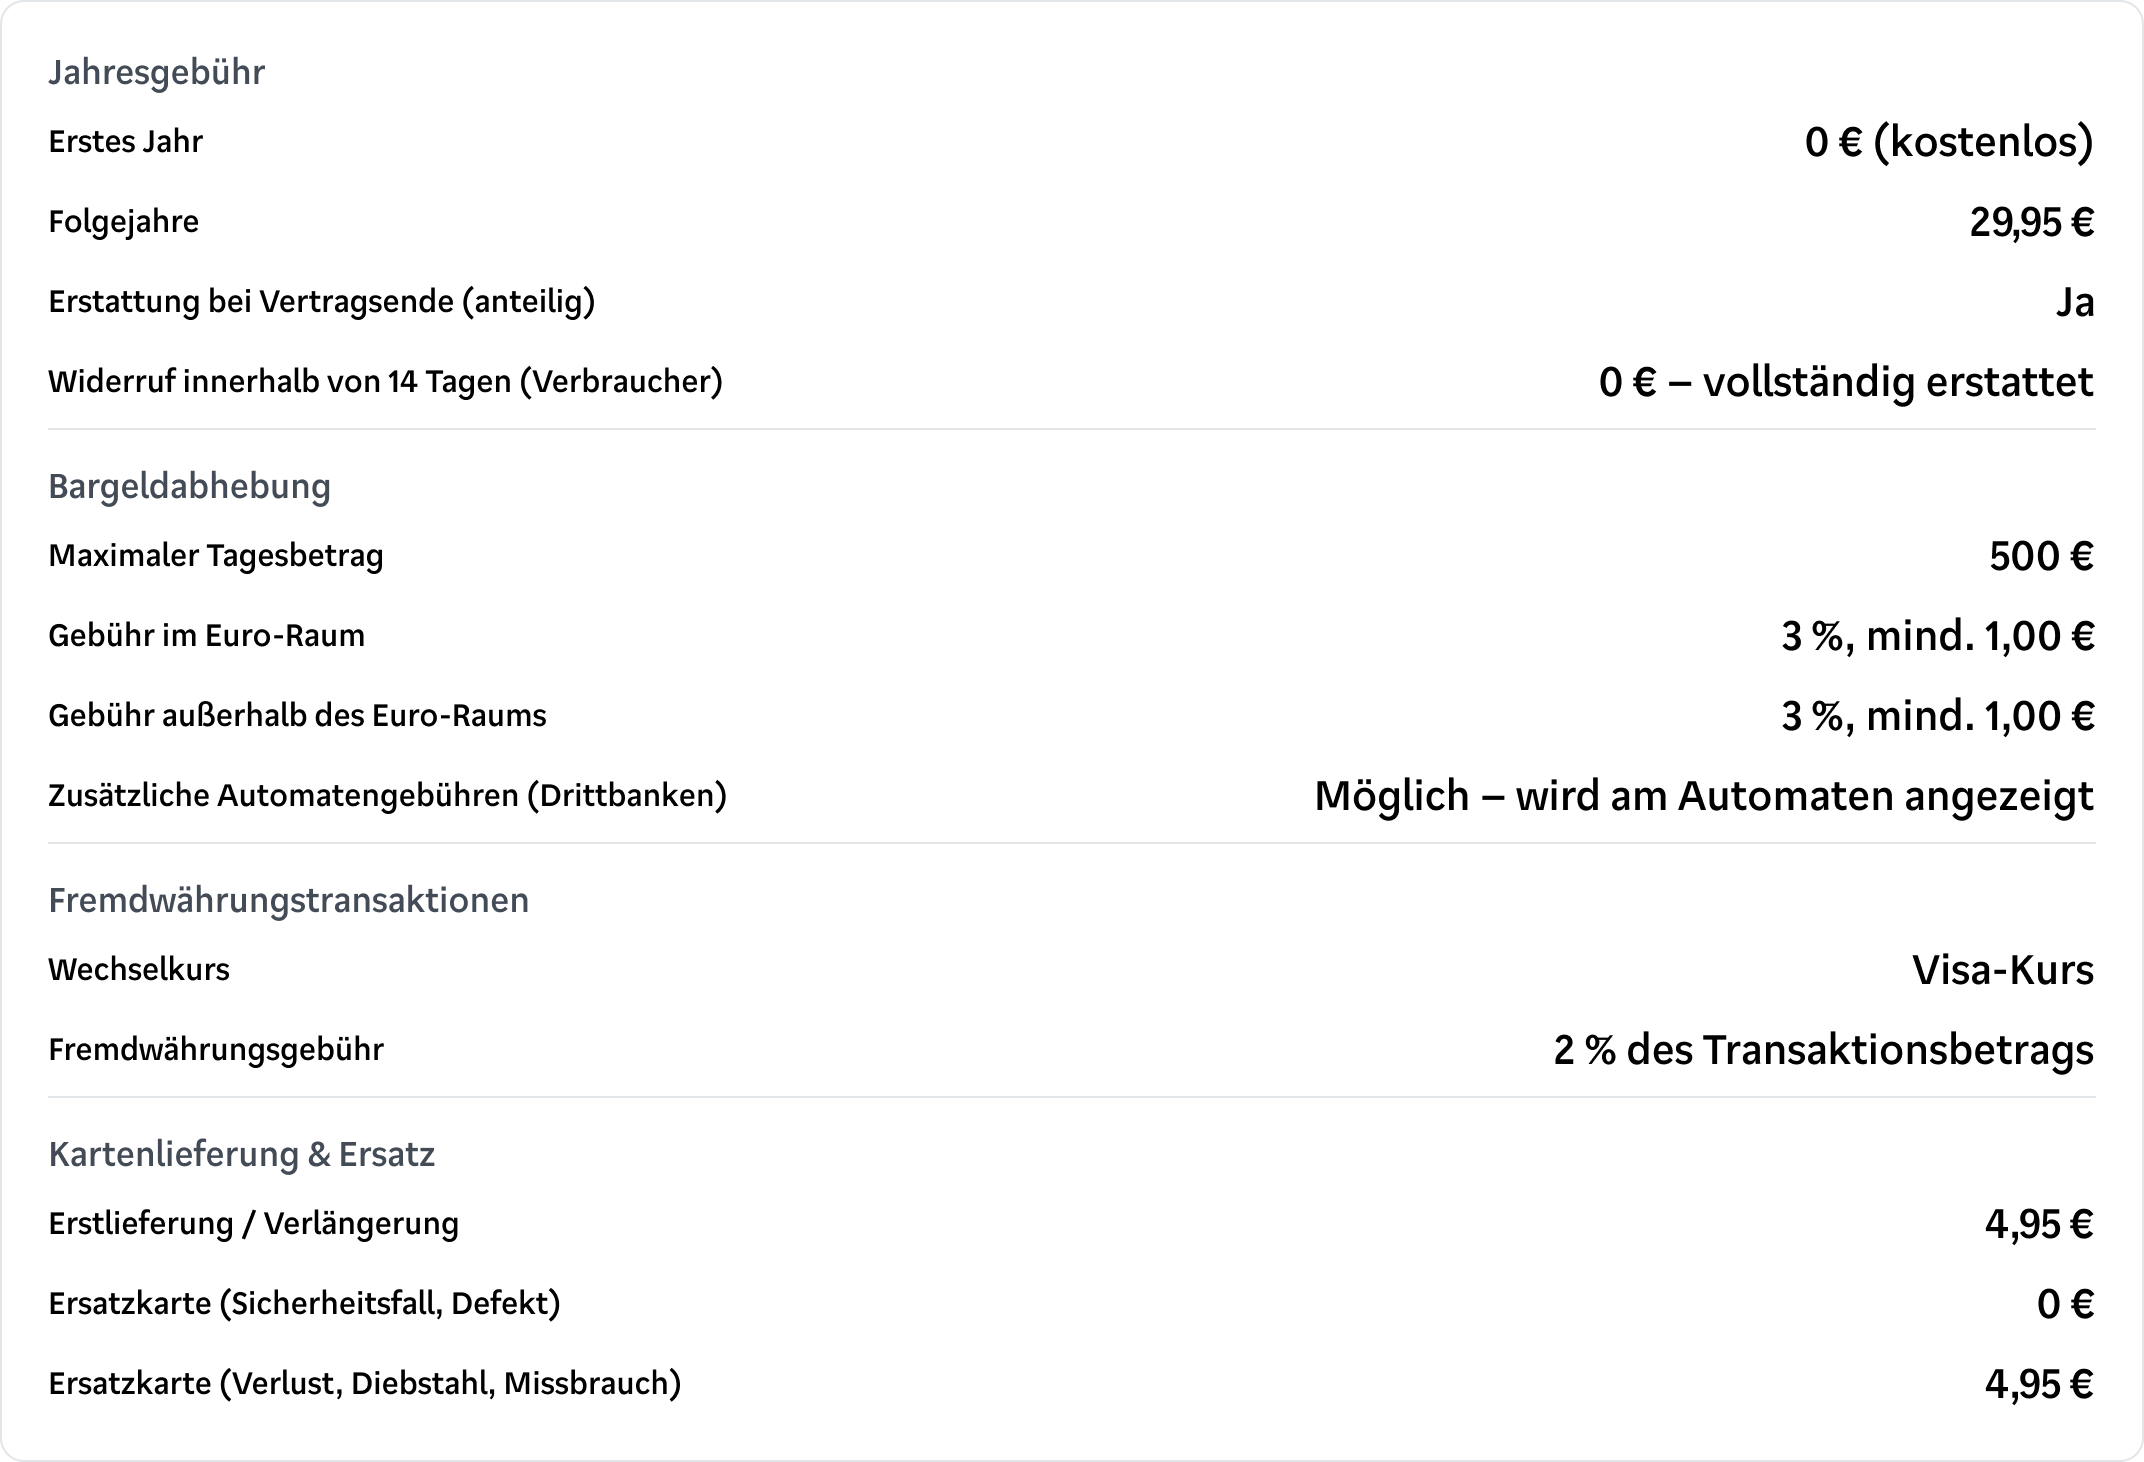The width and height of the screenshot is (2144, 1462).
Task: Click the Möglich – wird am Automaten angezeigt text
Action: click(x=1703, y=796)
